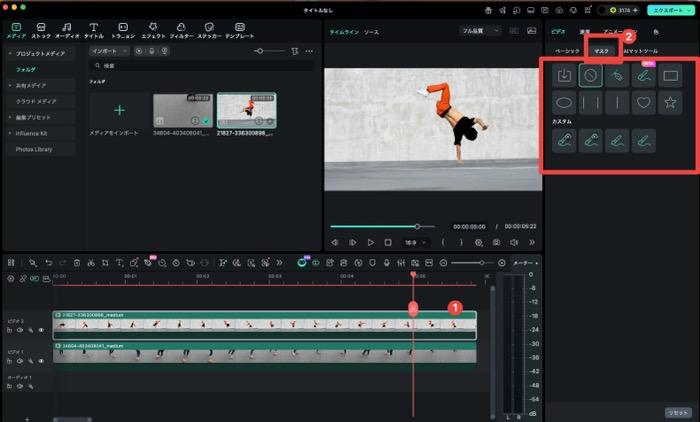Open the タイトル titles tab
This screenshot has height=422, width=700.
(x=93, y=30)
